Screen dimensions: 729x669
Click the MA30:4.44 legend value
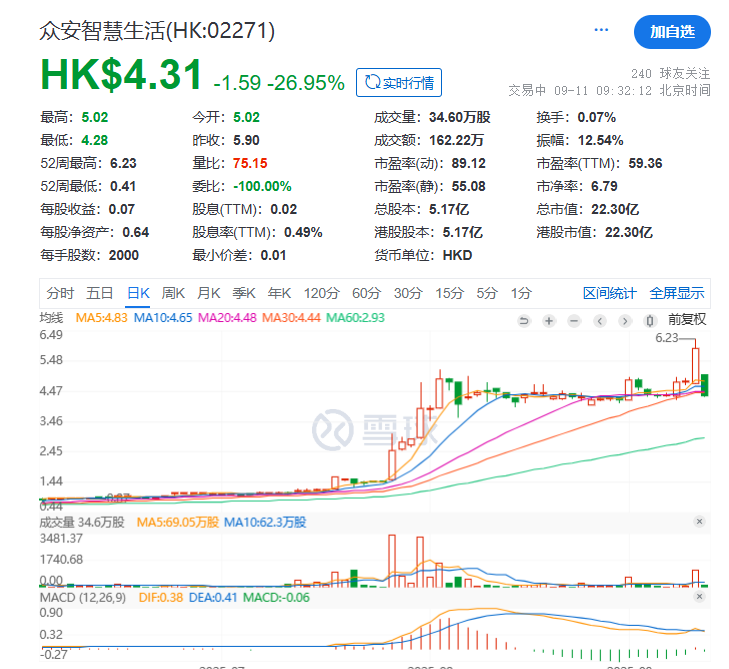tap(291, 318)
